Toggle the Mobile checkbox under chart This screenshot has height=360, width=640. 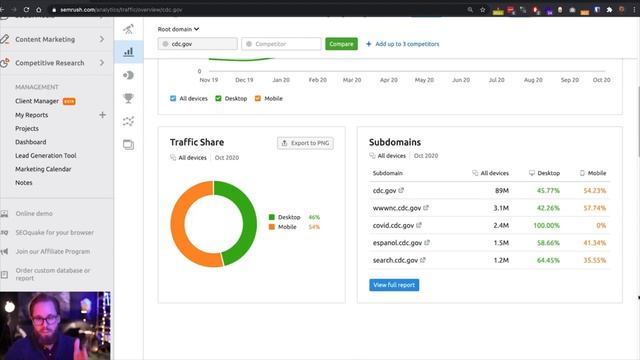tap(258, 98)
